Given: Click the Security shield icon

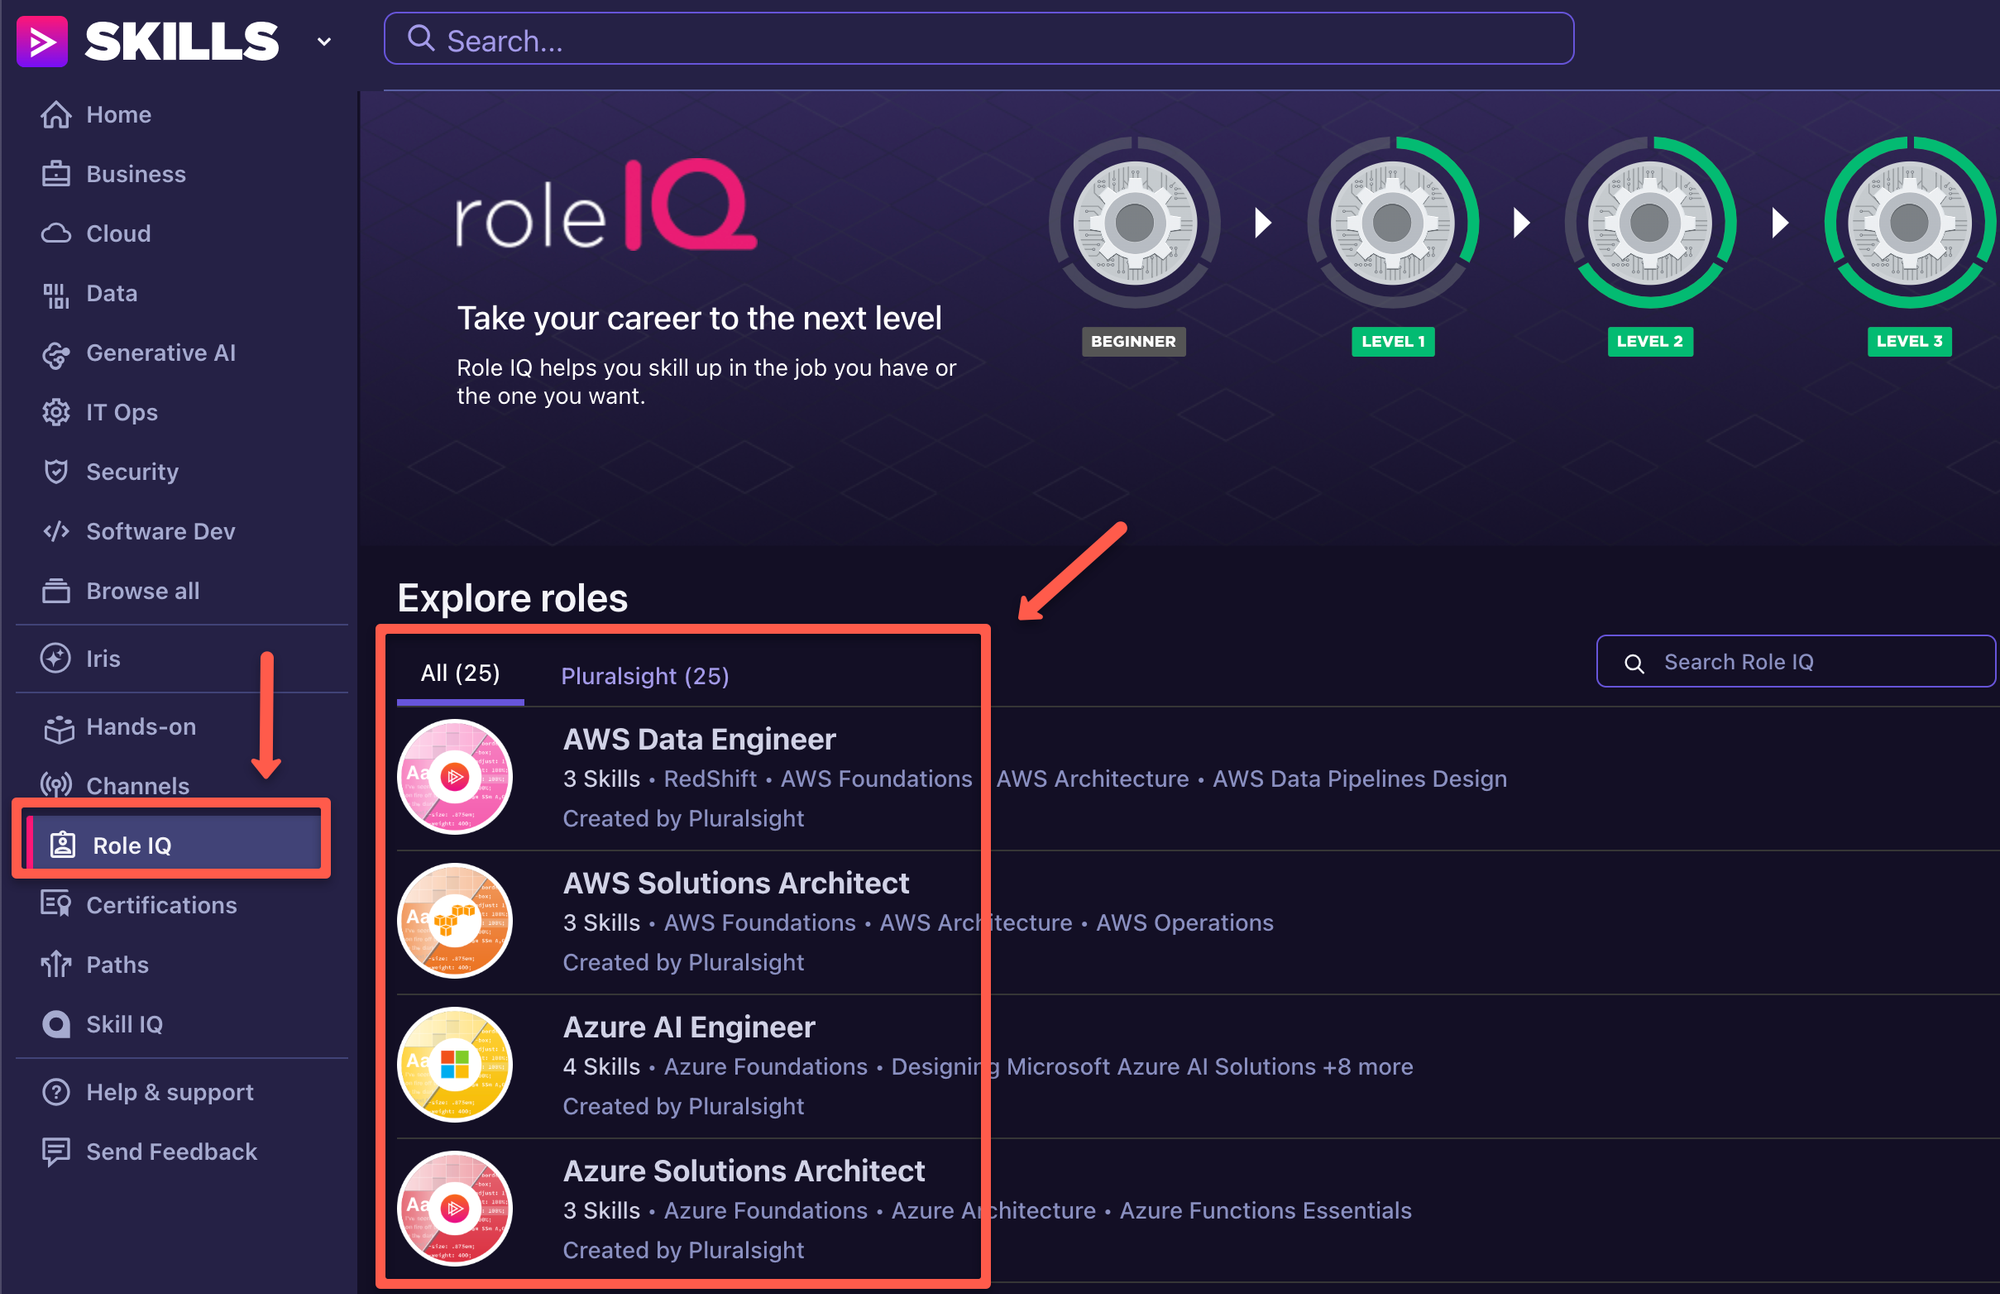Looking at the screenshot, I should tap(57, 471).
